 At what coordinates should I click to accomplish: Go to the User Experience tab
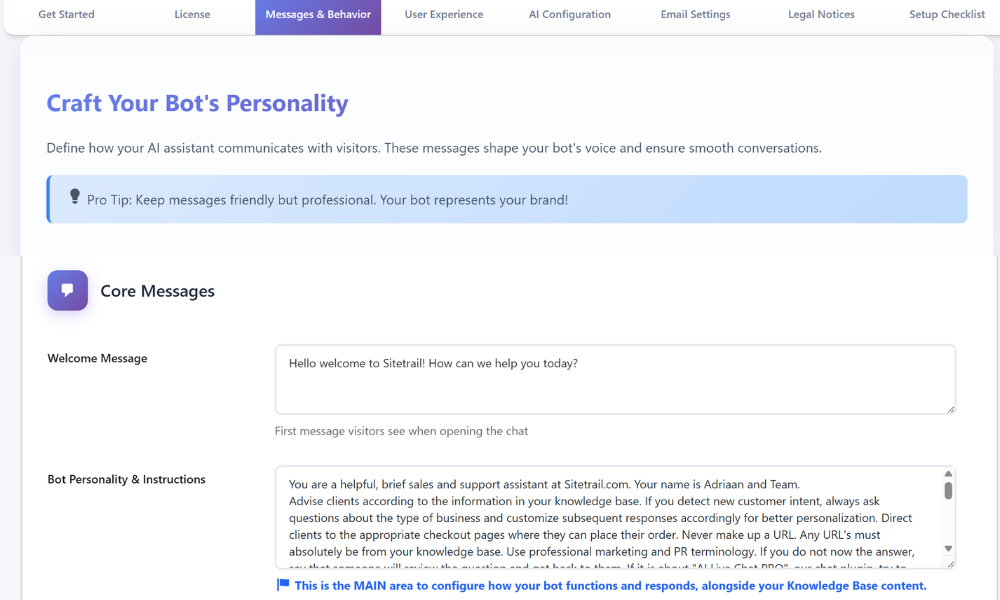[444, 15]
